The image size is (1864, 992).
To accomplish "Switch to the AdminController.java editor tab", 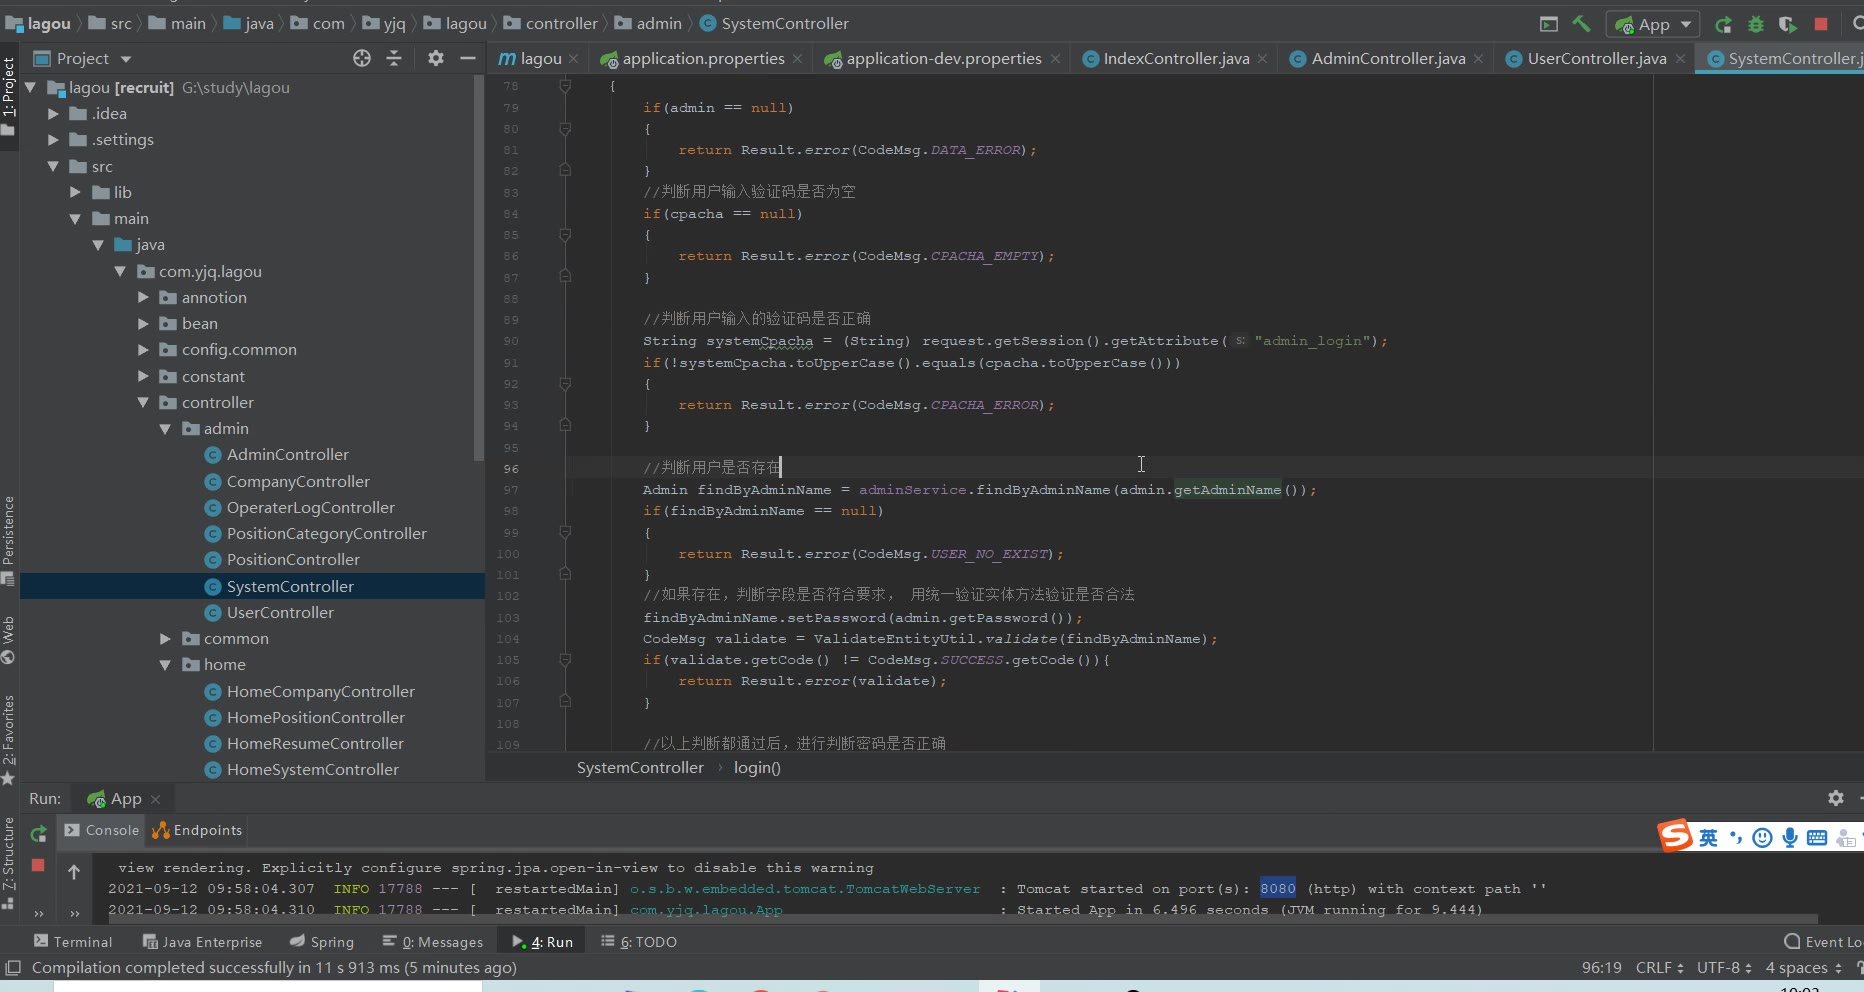I will pos(1387,59).
